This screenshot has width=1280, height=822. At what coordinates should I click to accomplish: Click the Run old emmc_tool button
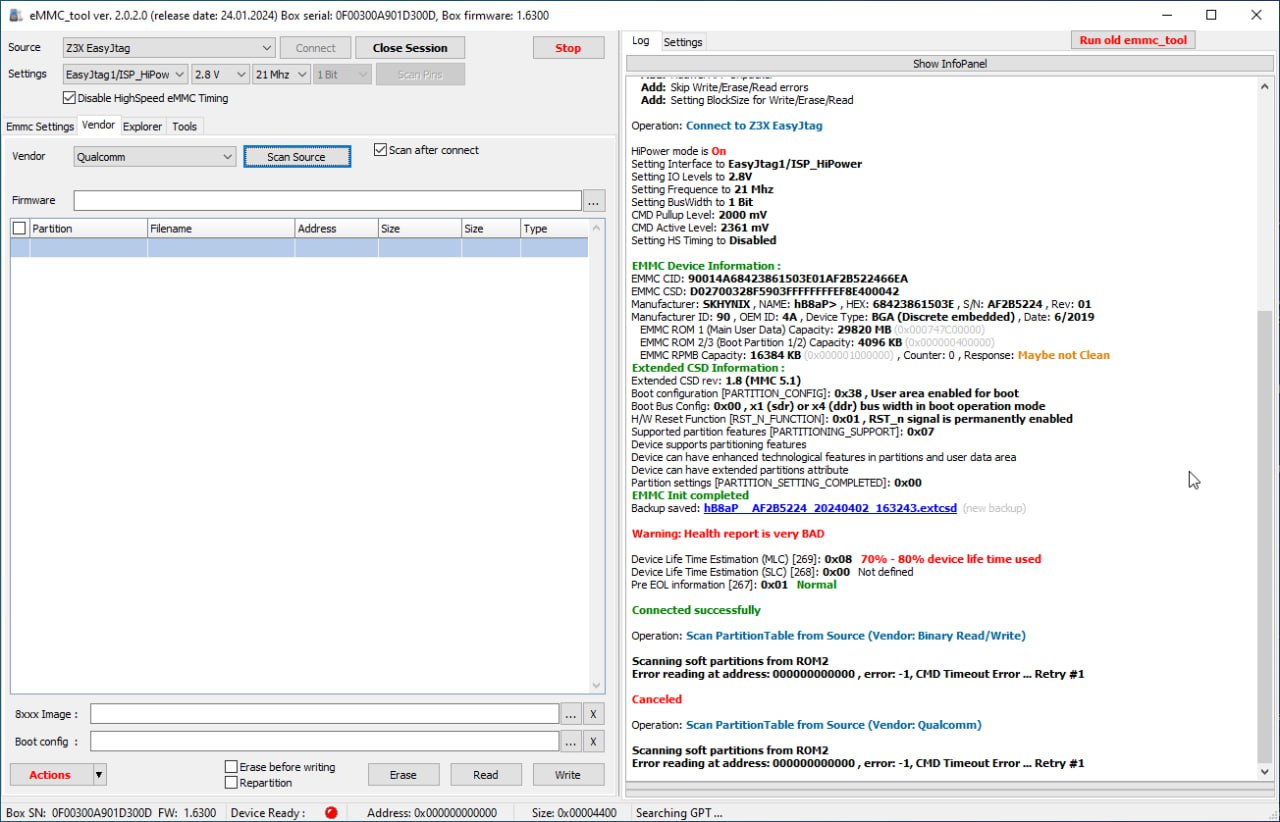(1133, 40)
